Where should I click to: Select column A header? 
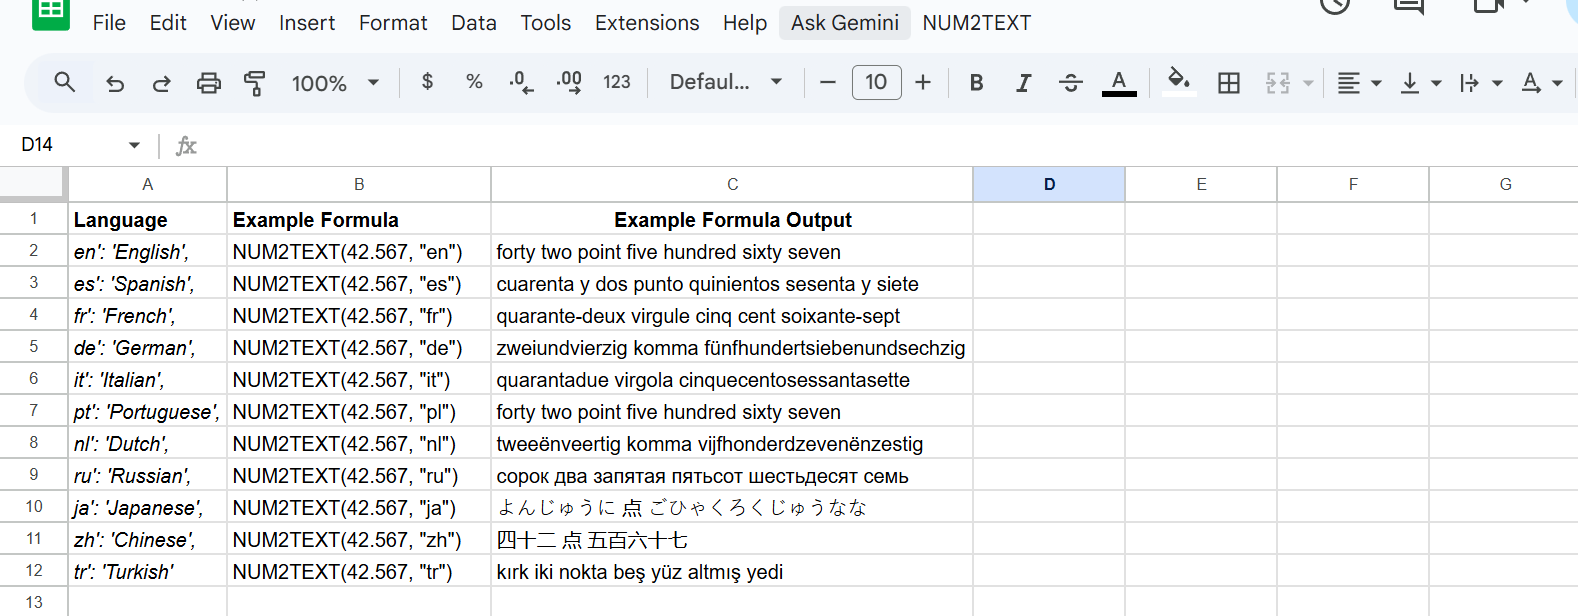(148, 184)
